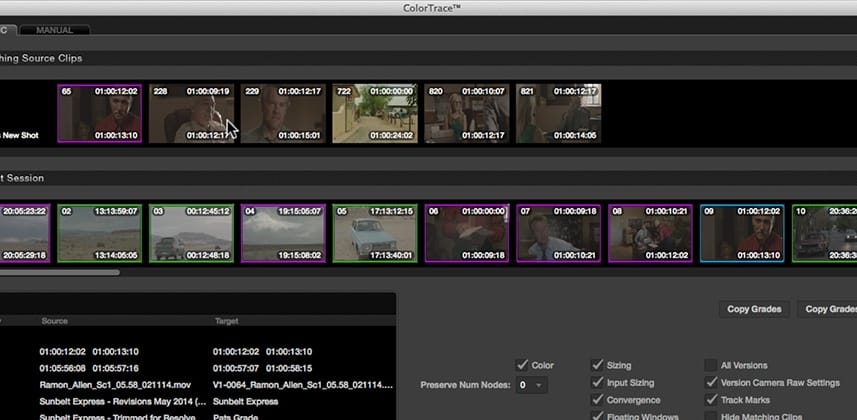Toggle Version Camera Raw Settings checkbox
The width and height of the screenshot is (857, 420).
coord(711,382)
